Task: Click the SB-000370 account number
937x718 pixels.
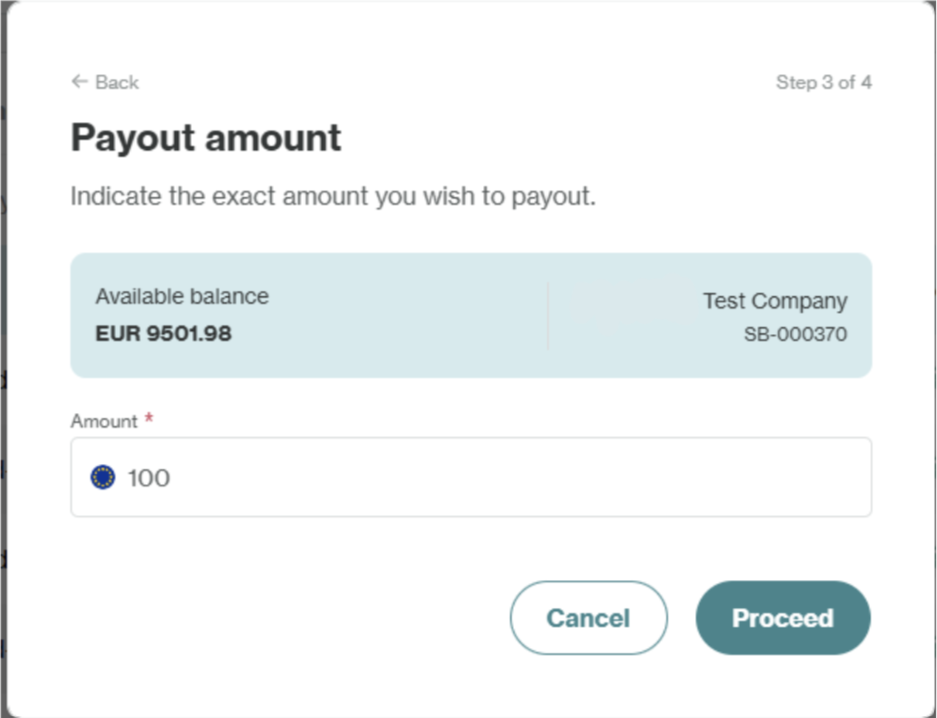Action: click(795, 334)
